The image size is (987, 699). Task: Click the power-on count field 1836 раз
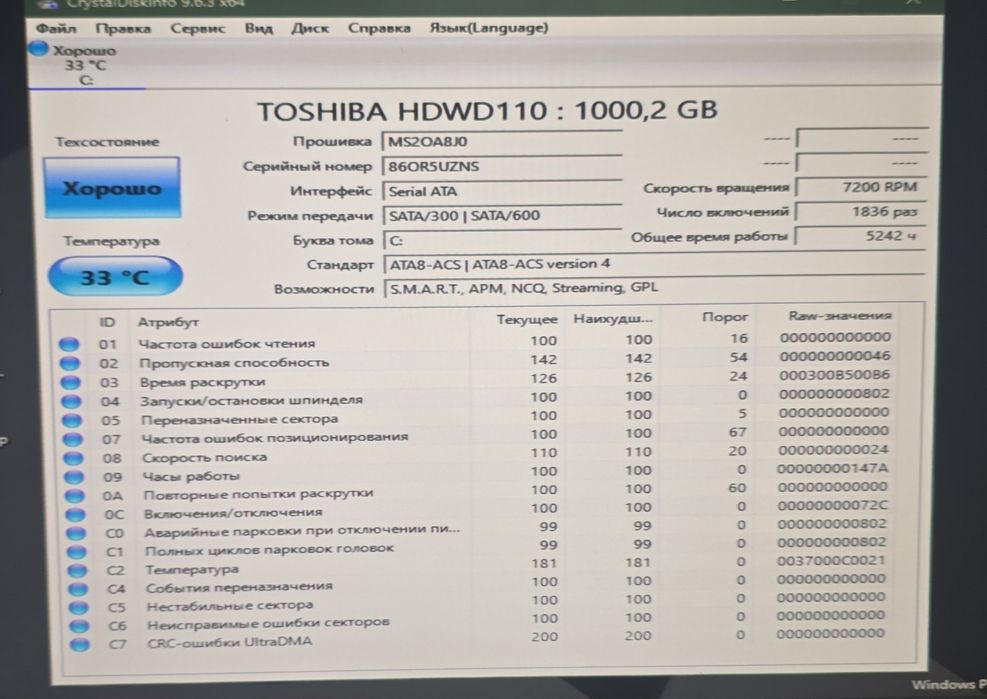click(x=860, y=212)
